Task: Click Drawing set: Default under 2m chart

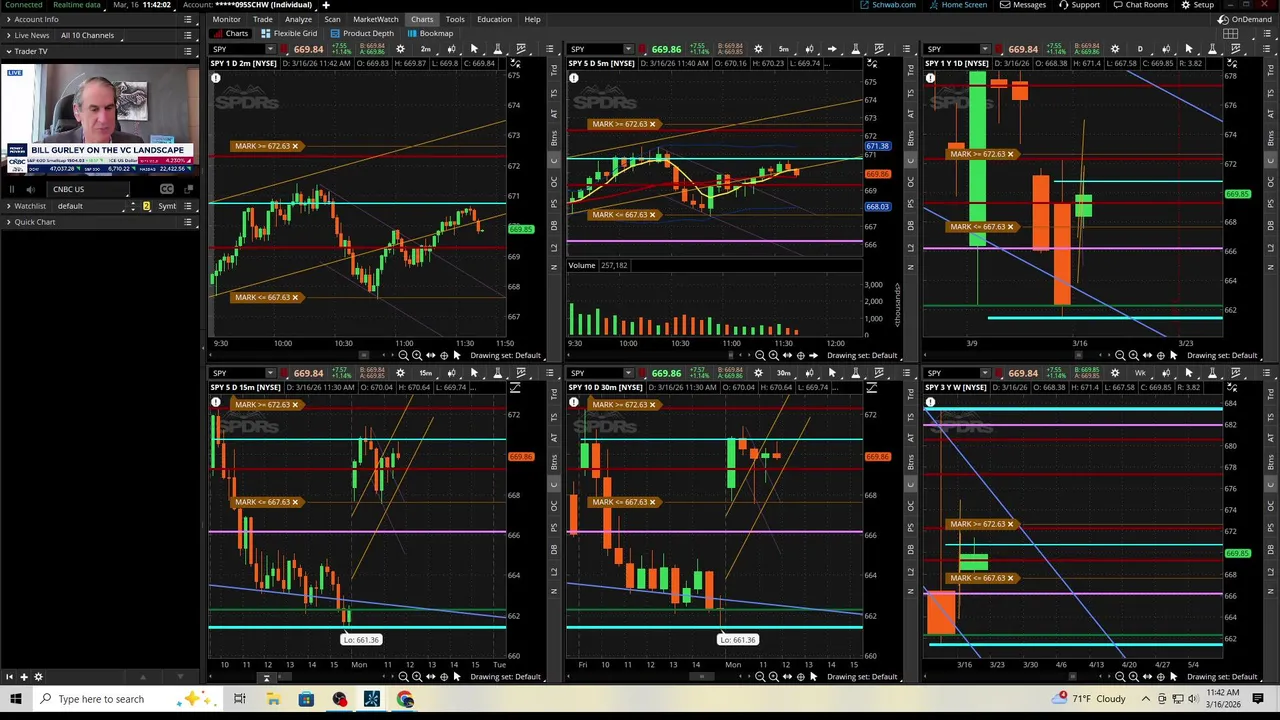Action: [x=506, y=355]
